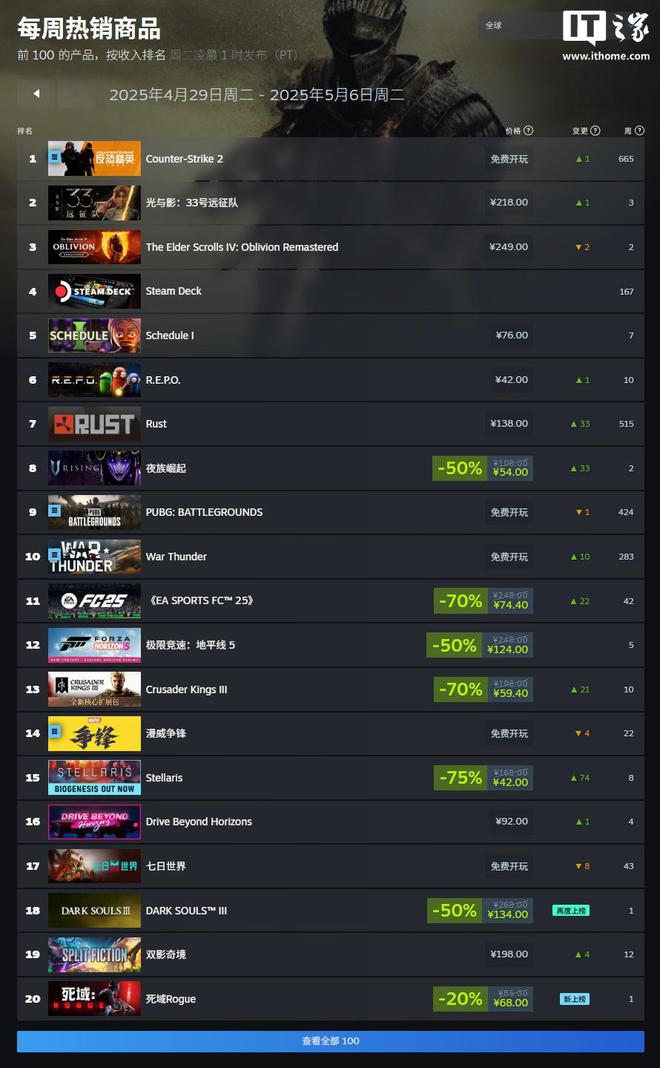Click the -50% discount badge for 夜族崛起

pyautogui.click(x=460, y=468)
